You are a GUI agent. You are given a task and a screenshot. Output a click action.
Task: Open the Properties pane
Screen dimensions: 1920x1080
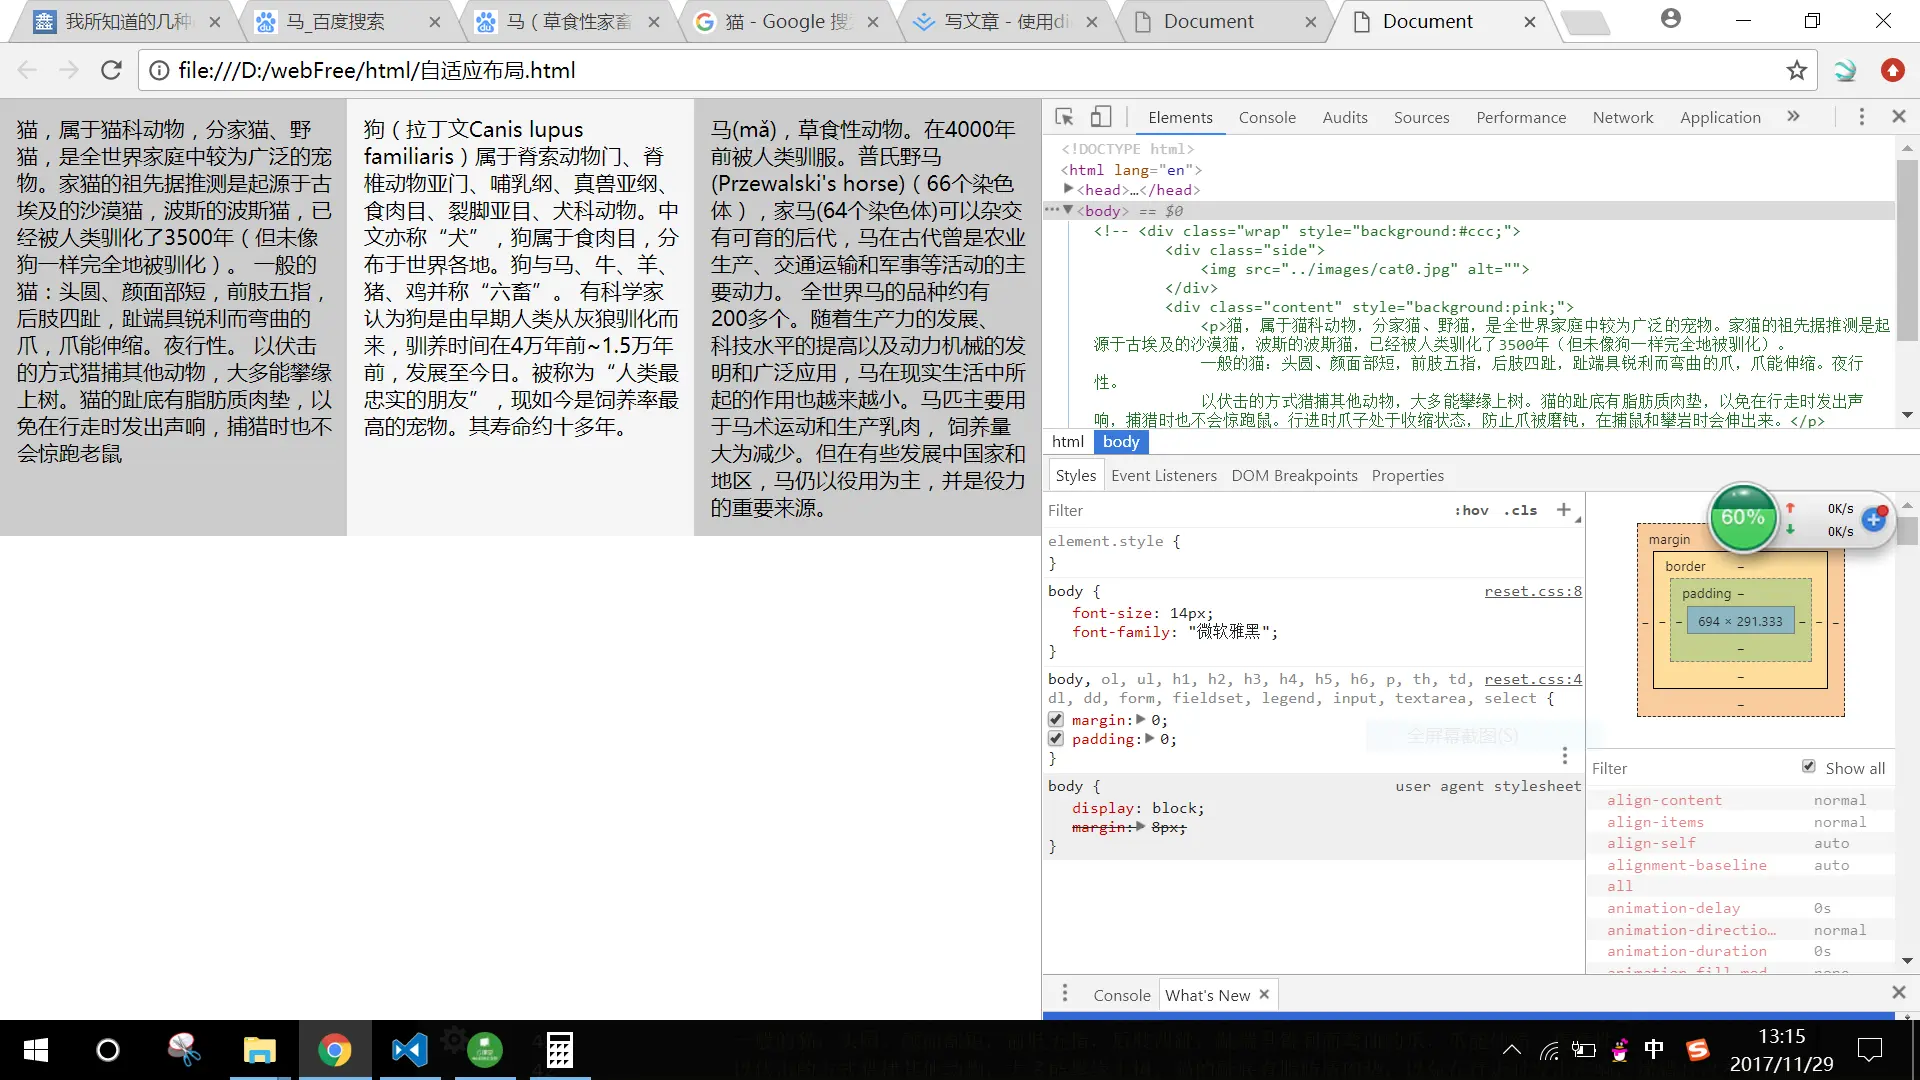[1407, 475]
